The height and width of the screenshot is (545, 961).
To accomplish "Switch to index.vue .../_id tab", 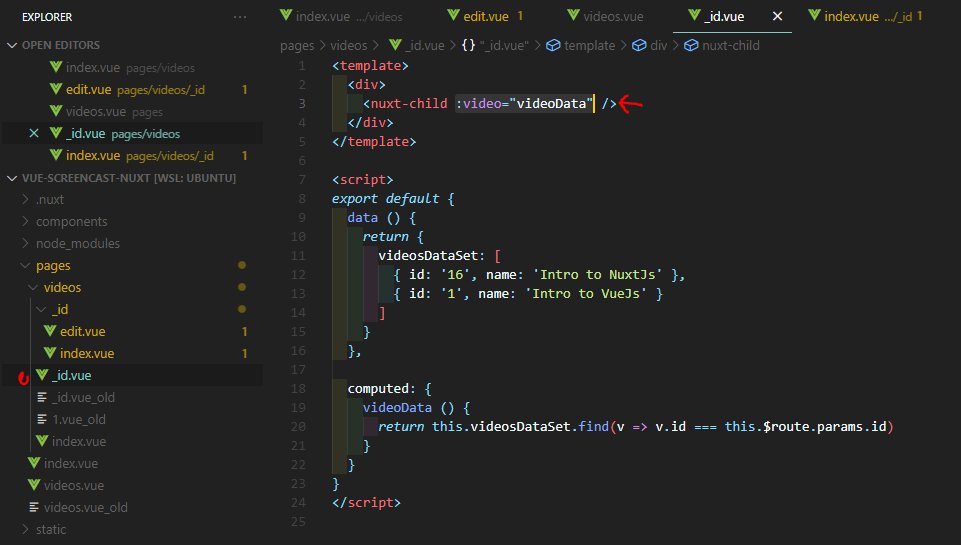I will [865, 17].
